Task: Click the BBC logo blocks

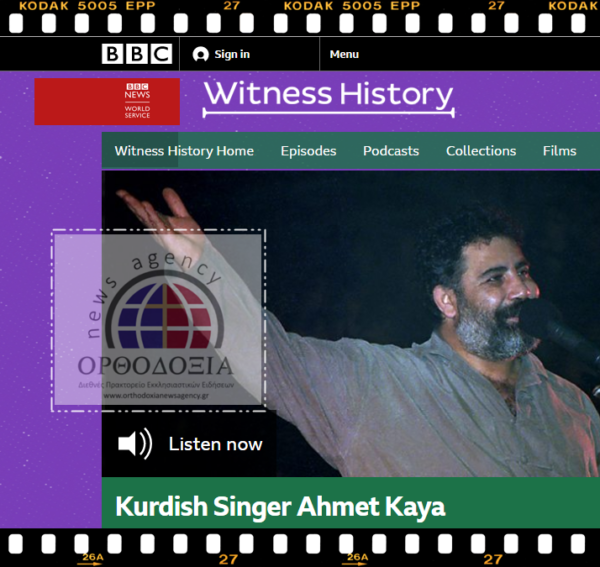Action: pyautogui.click(x=136, y=54)
